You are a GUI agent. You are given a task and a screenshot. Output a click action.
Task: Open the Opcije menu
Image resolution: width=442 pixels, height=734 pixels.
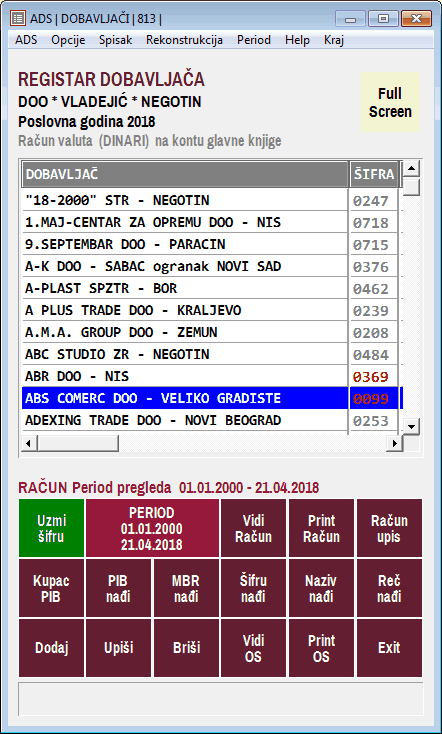click(x=68, y=40)
